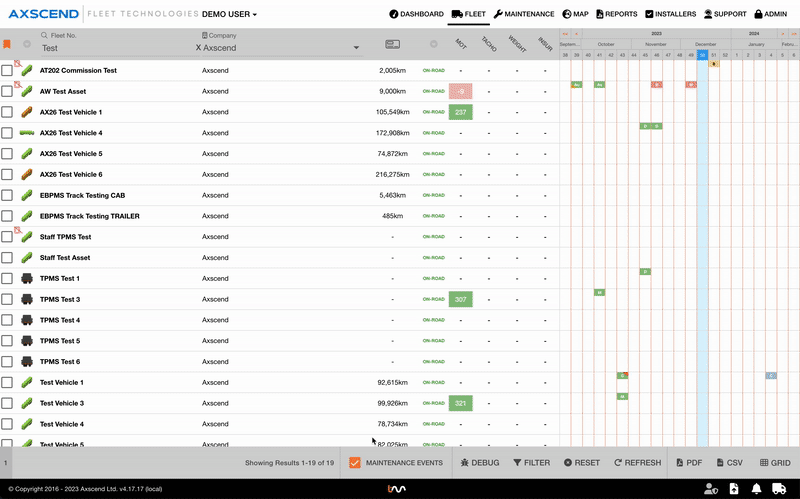The height and width of the screenshot is (499, 800).
Task: Open the notifications bell icon
Action: point(756,488)
